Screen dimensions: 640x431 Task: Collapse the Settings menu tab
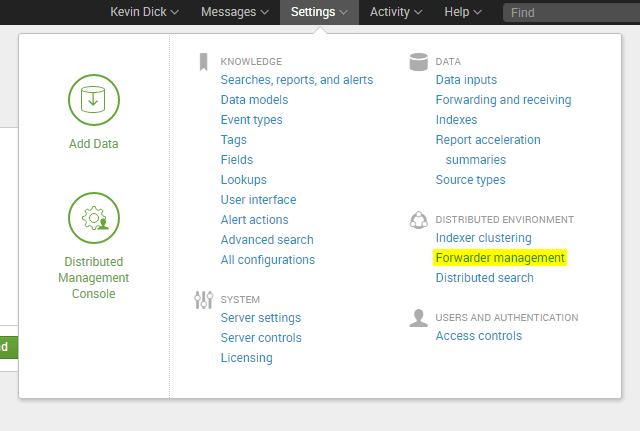pyautogui.click(x=319, y=12)
